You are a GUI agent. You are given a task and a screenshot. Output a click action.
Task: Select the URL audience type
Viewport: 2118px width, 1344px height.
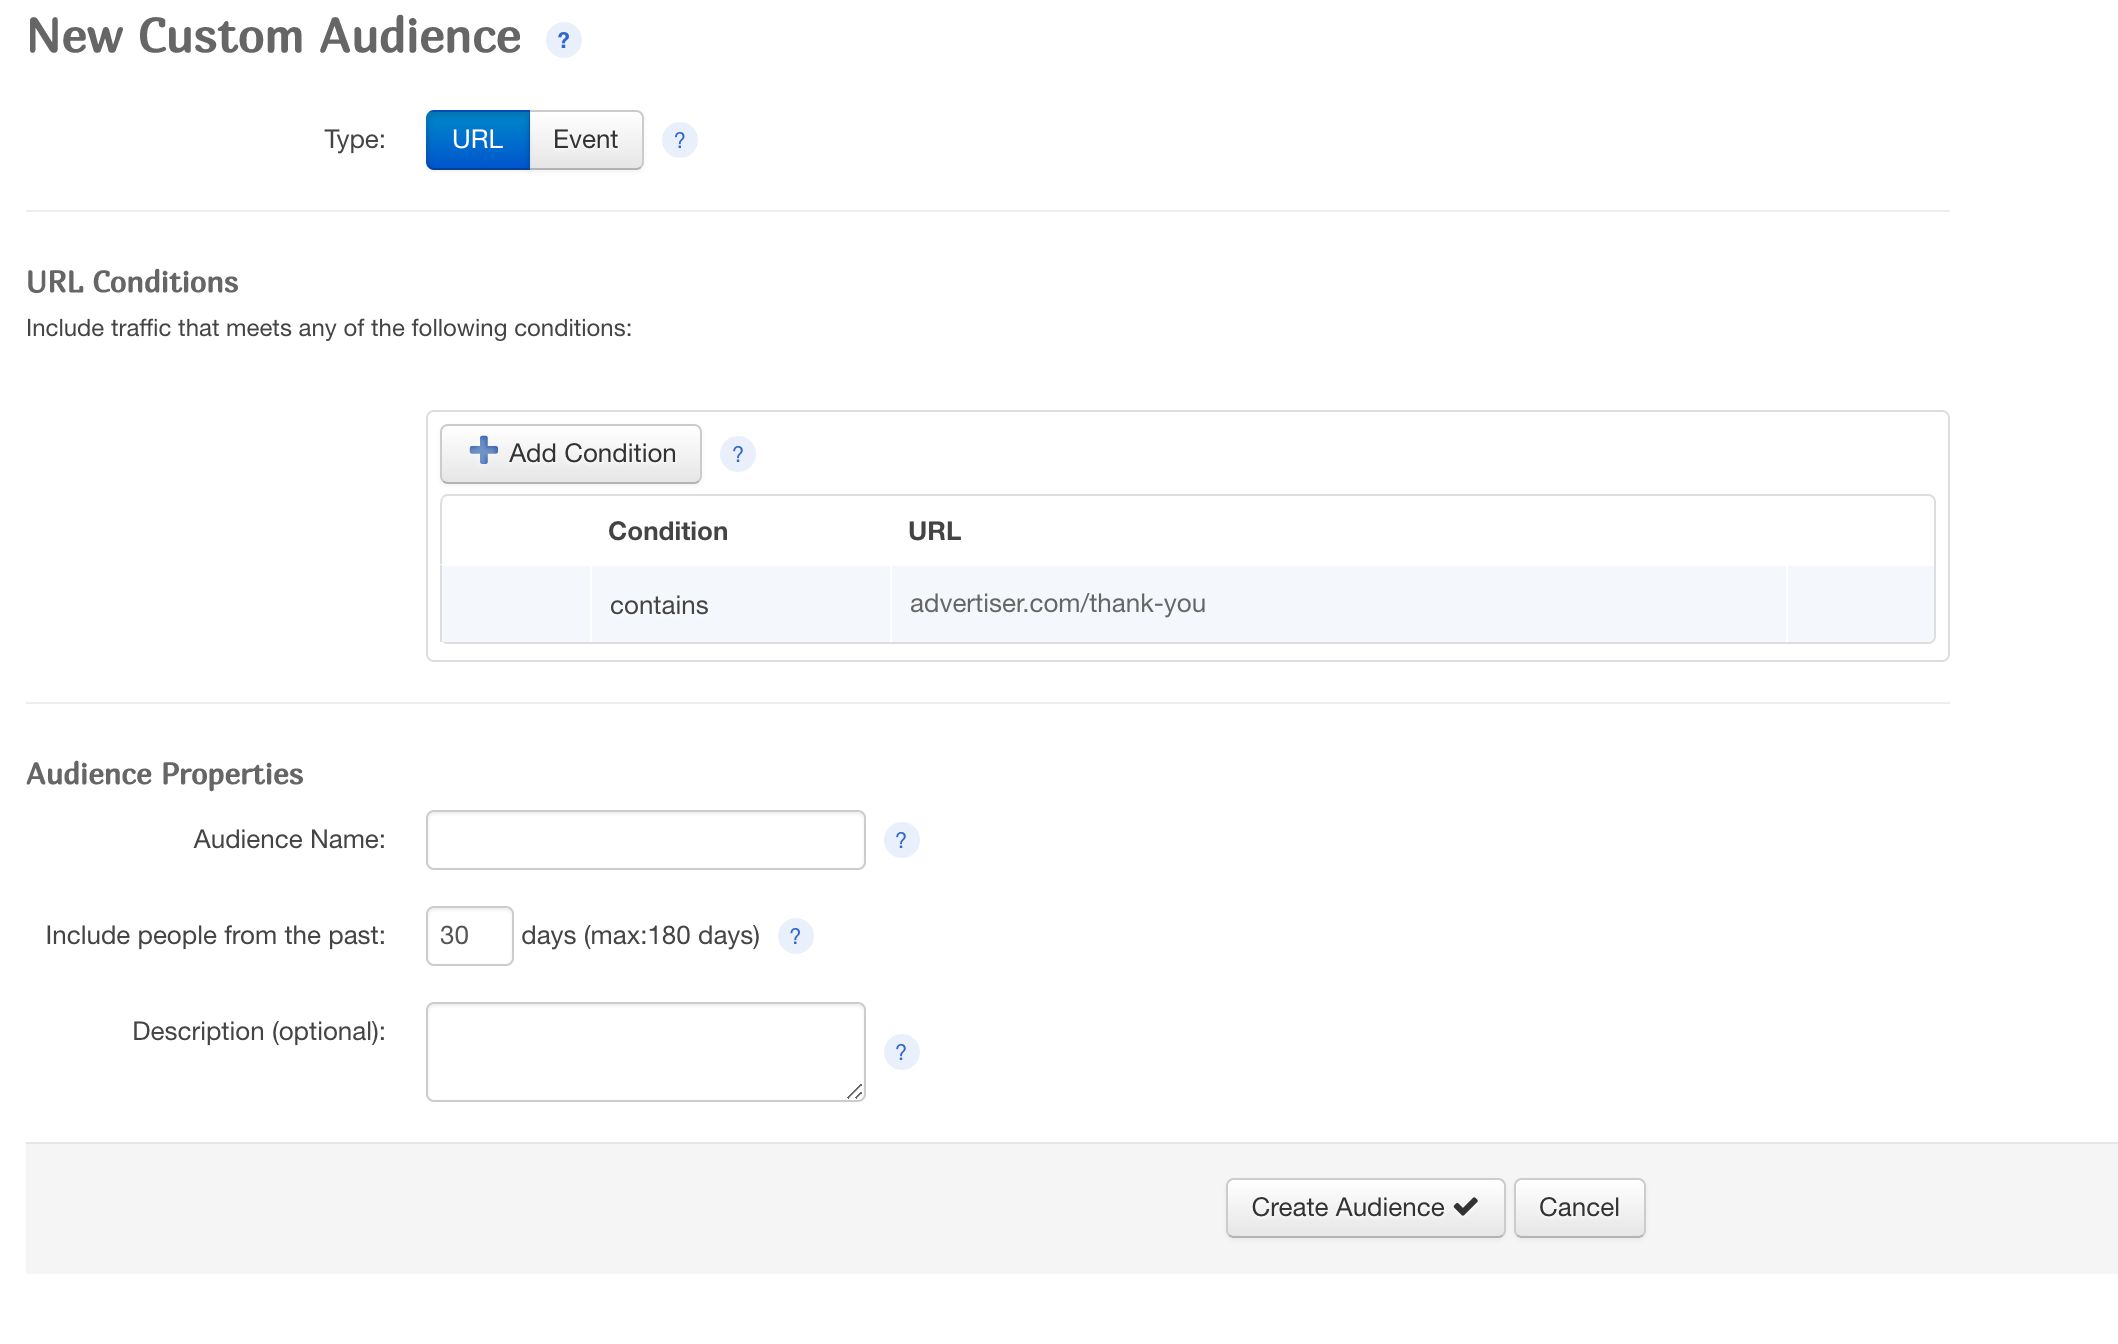click(x=478, y=140)
